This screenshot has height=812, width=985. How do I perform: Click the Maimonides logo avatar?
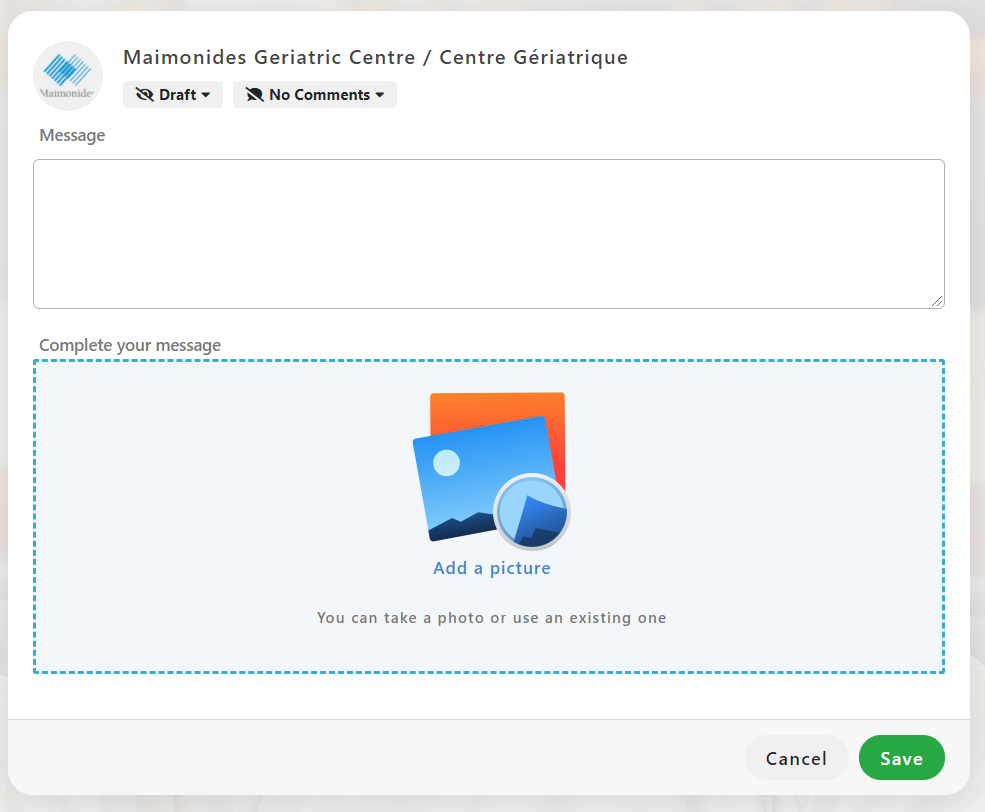(x=68, y=76)
